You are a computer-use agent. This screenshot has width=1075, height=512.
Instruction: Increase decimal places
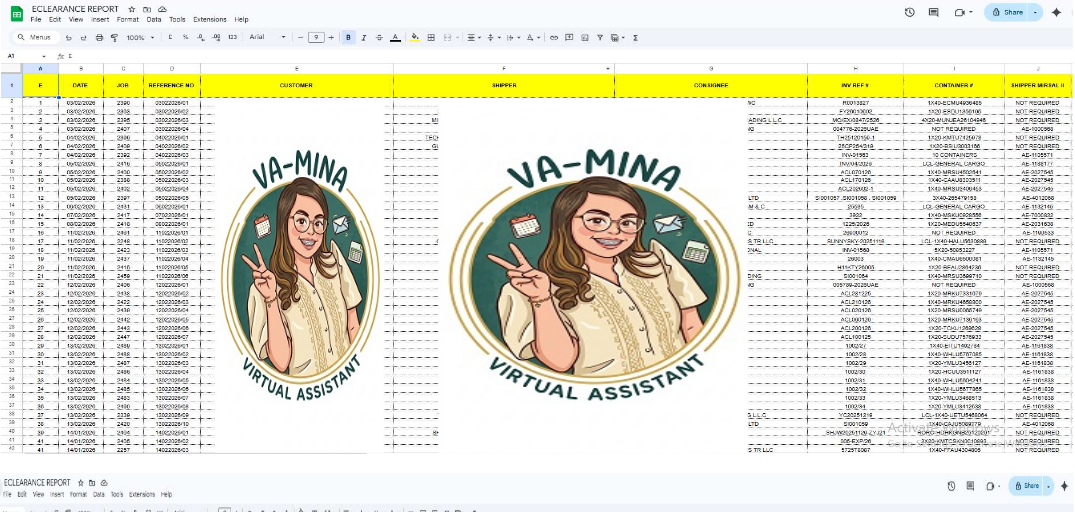point(217,38)
